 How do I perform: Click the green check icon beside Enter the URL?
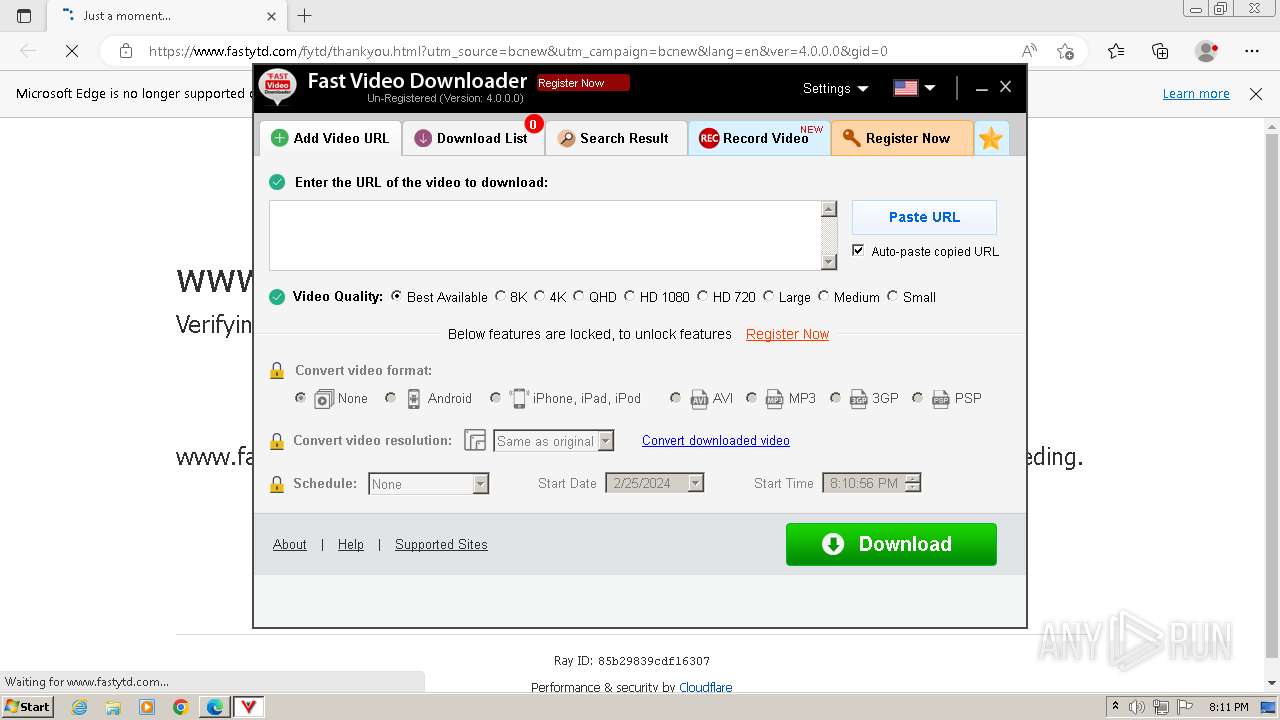(x=277, y=182)
